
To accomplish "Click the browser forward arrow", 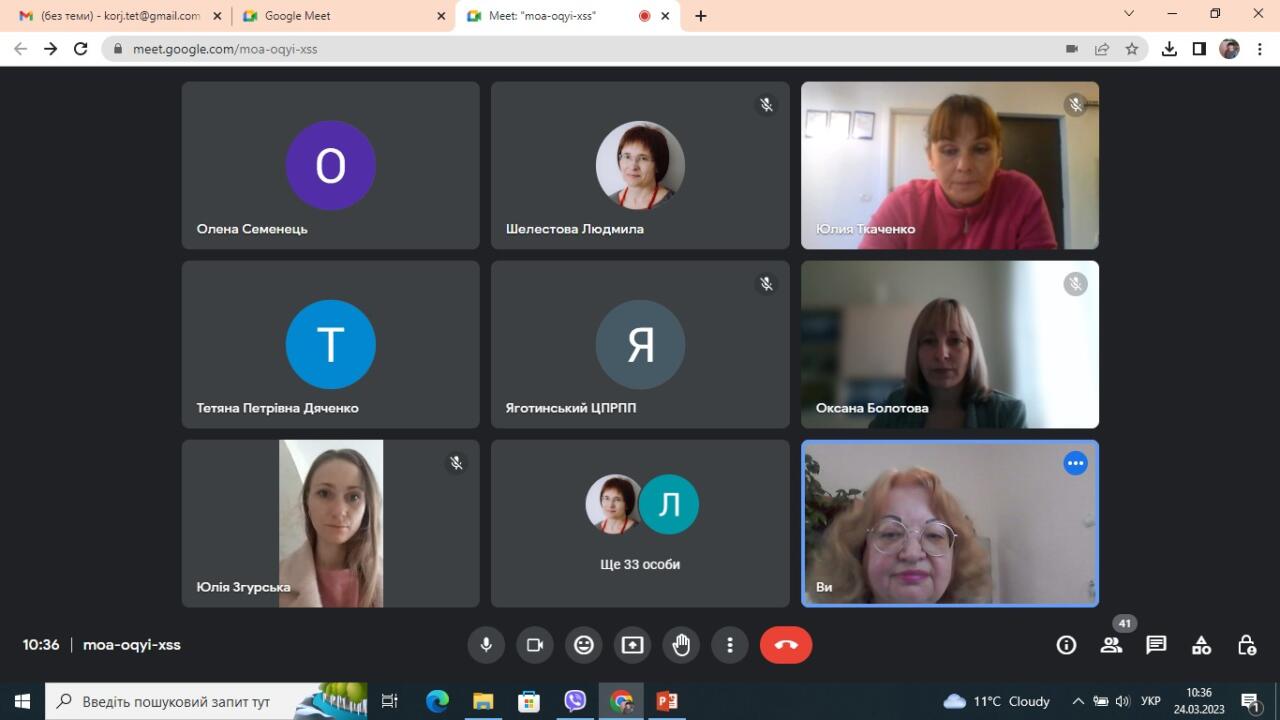I will tap(50, 48).
